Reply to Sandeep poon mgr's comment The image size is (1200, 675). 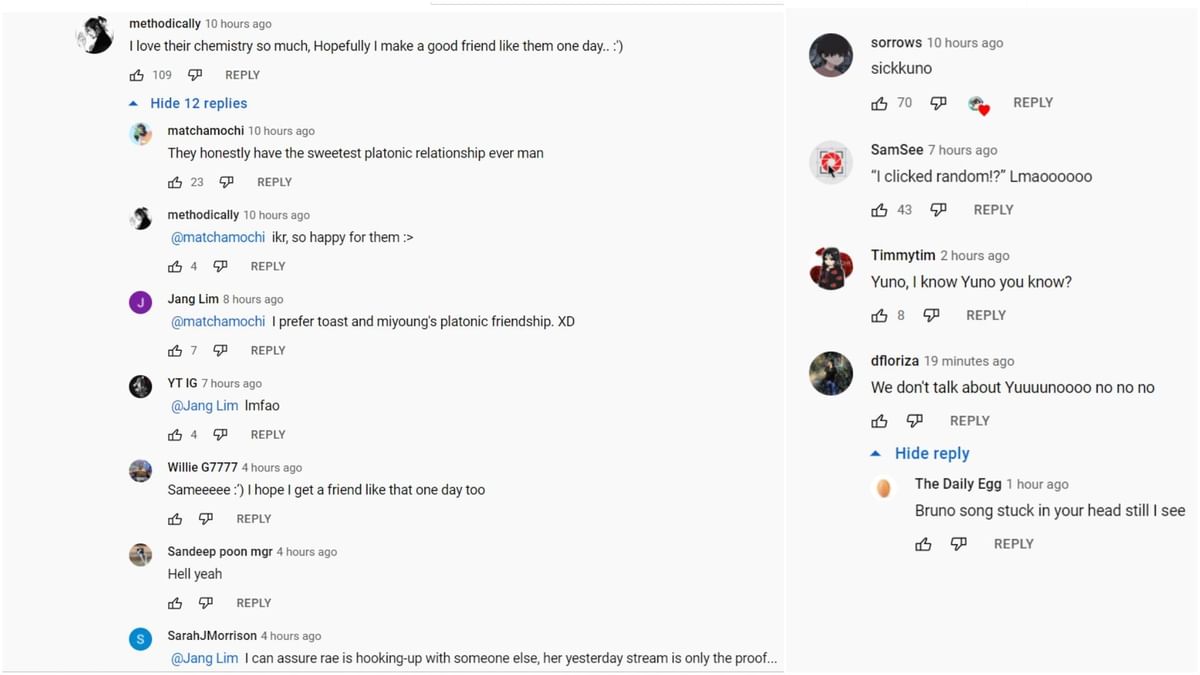click(254, 603)
